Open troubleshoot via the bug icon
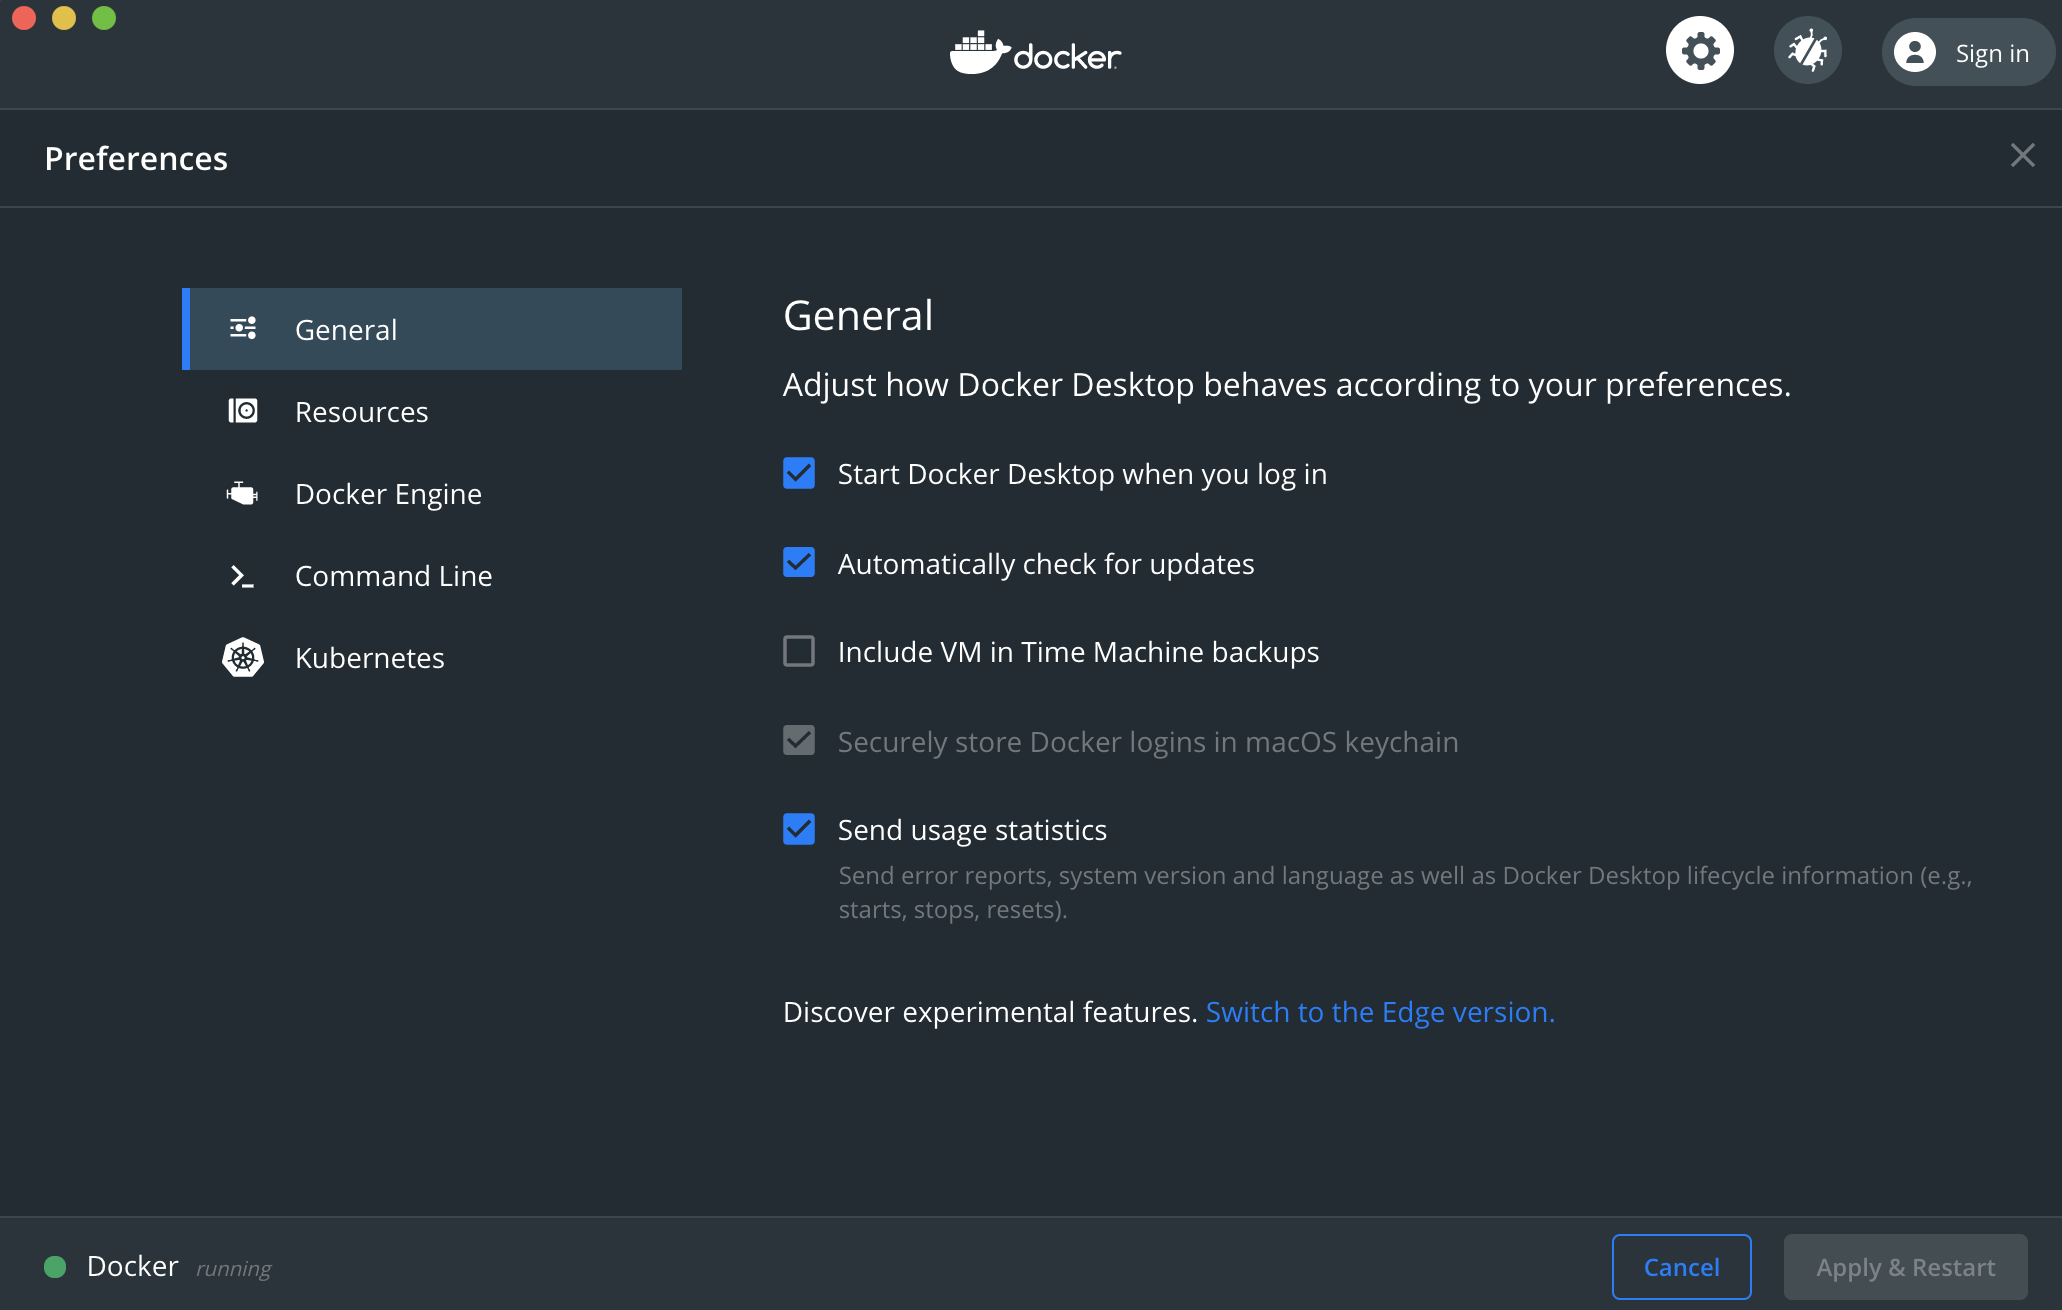 [x=1807, y=51]
